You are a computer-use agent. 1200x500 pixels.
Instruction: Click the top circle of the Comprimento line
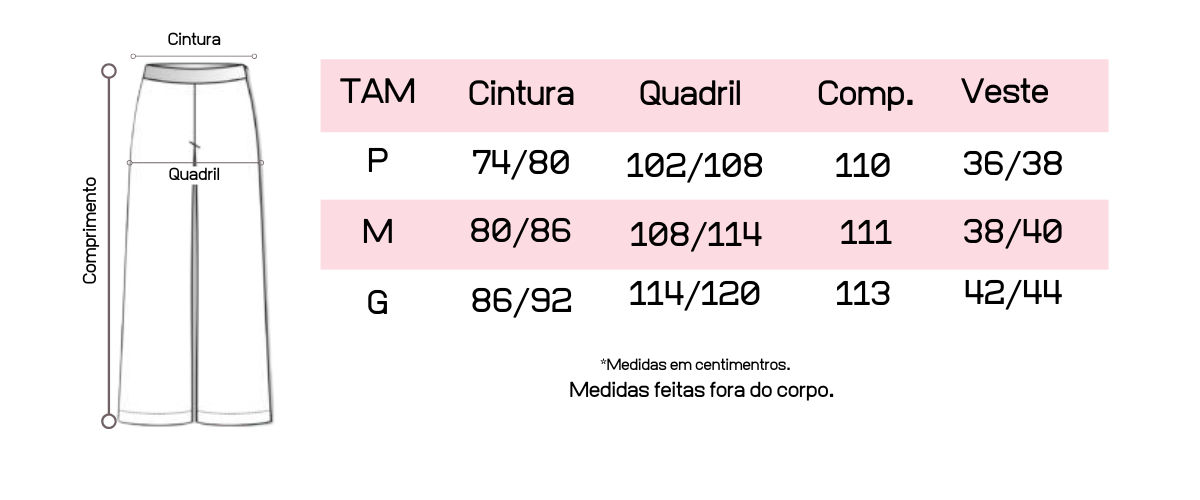coord(109,71)
